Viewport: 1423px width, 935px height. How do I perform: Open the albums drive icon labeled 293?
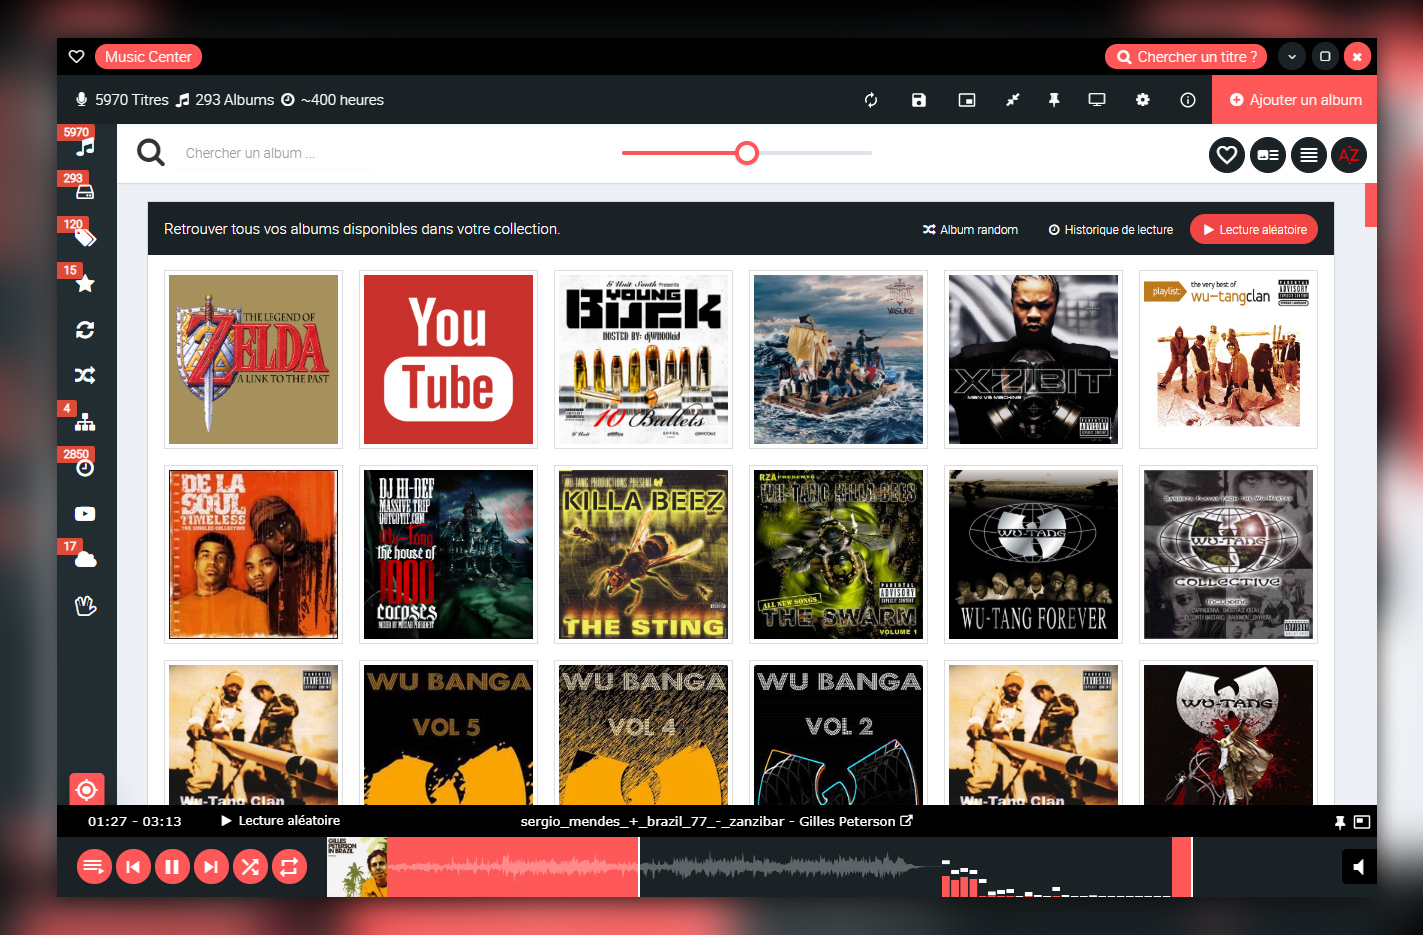[x=85, y=192]
